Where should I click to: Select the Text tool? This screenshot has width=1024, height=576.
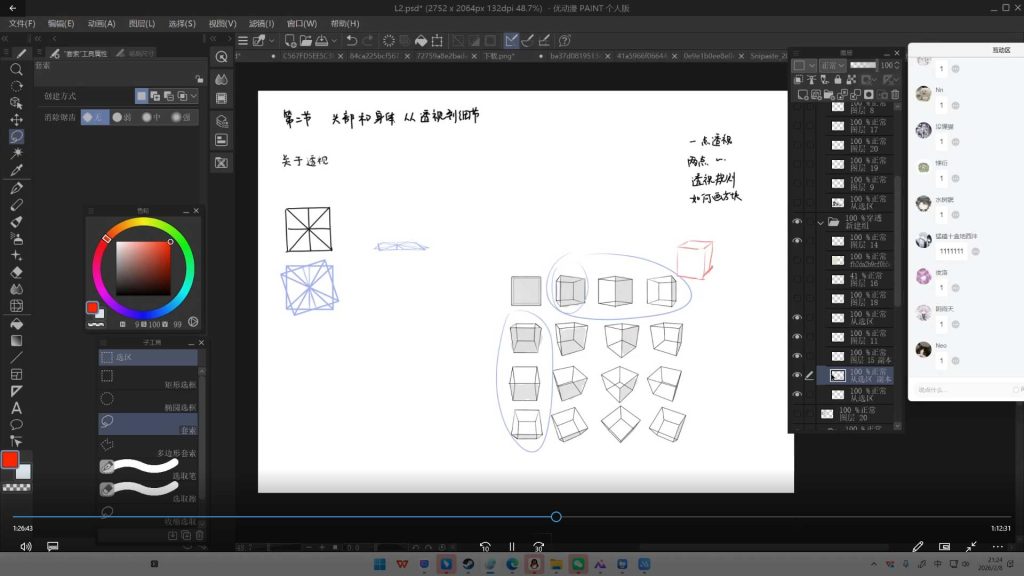[16, 408]
